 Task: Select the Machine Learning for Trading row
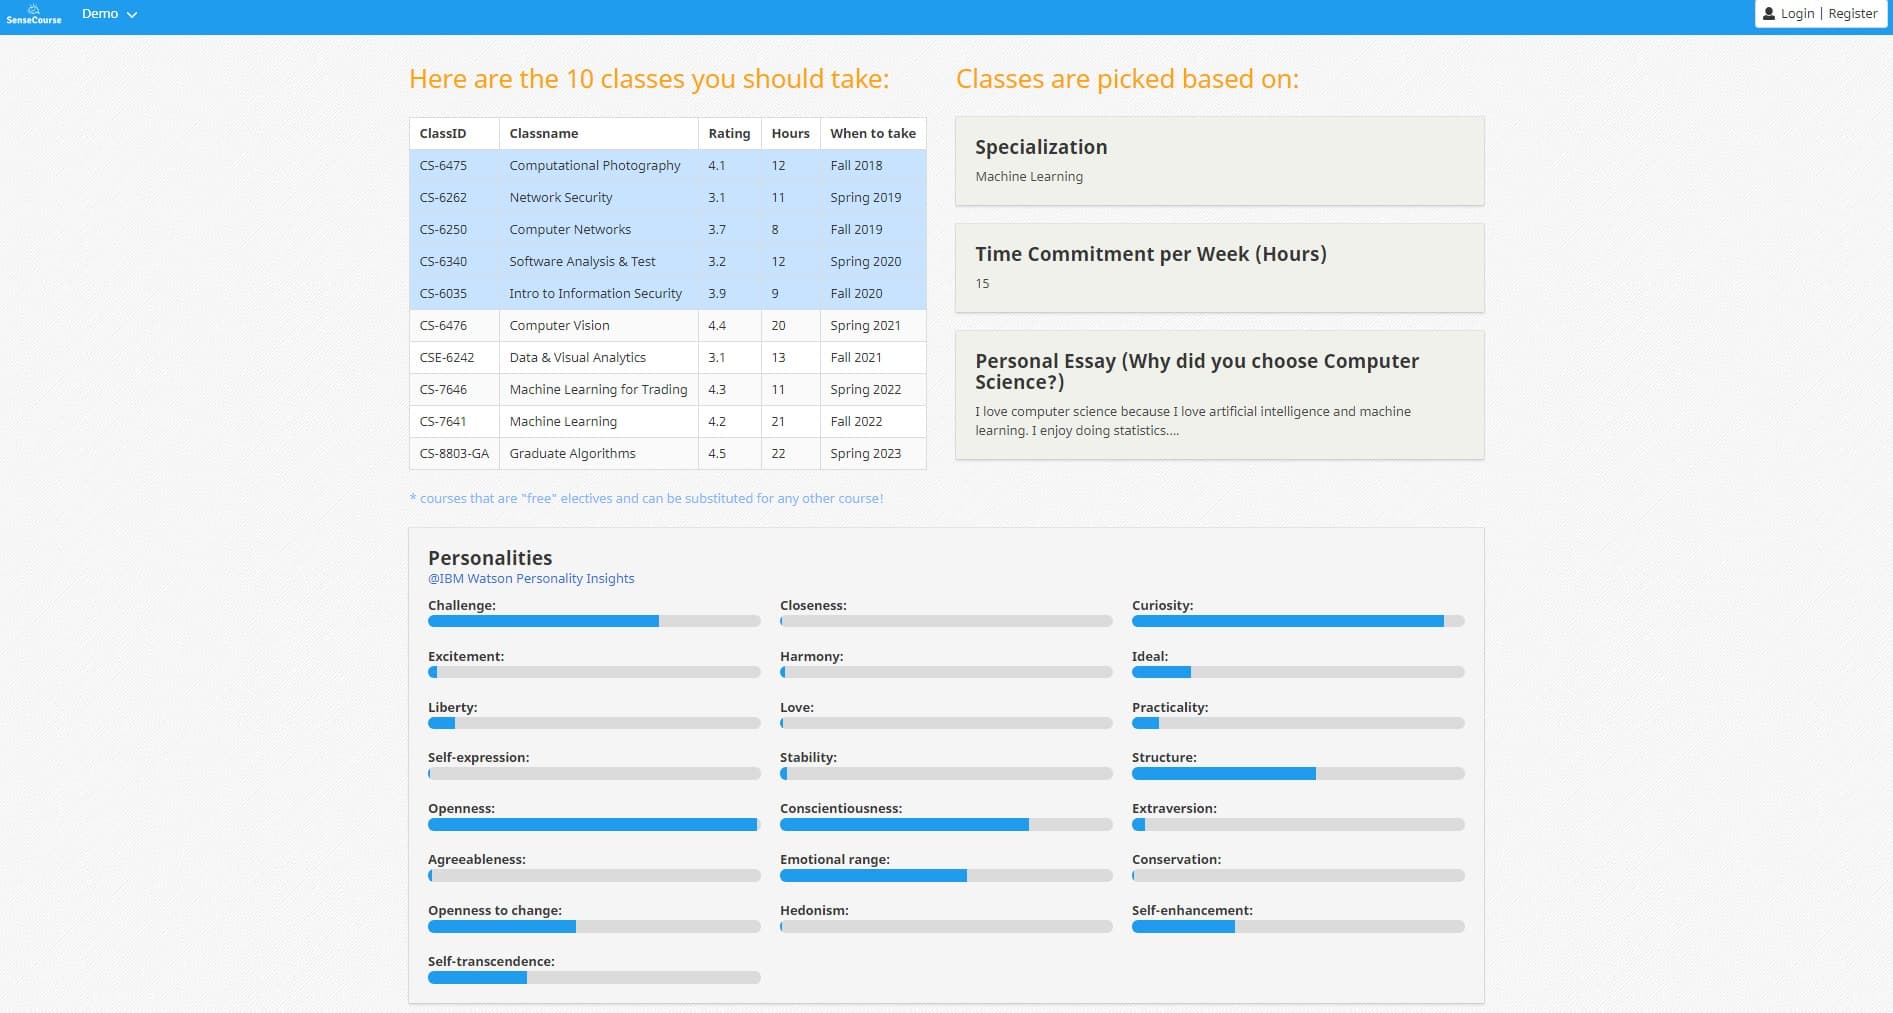pos(597,390)
